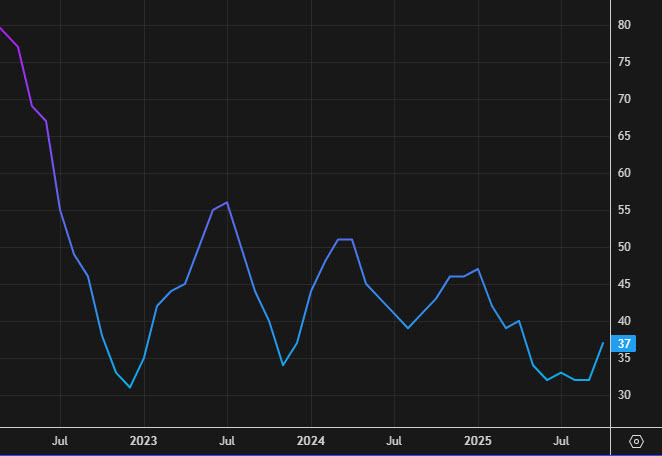This screenshot has width=662, height=456.
Task: Select the Jul label between 2024 and 2025
Action: point(395,440)
